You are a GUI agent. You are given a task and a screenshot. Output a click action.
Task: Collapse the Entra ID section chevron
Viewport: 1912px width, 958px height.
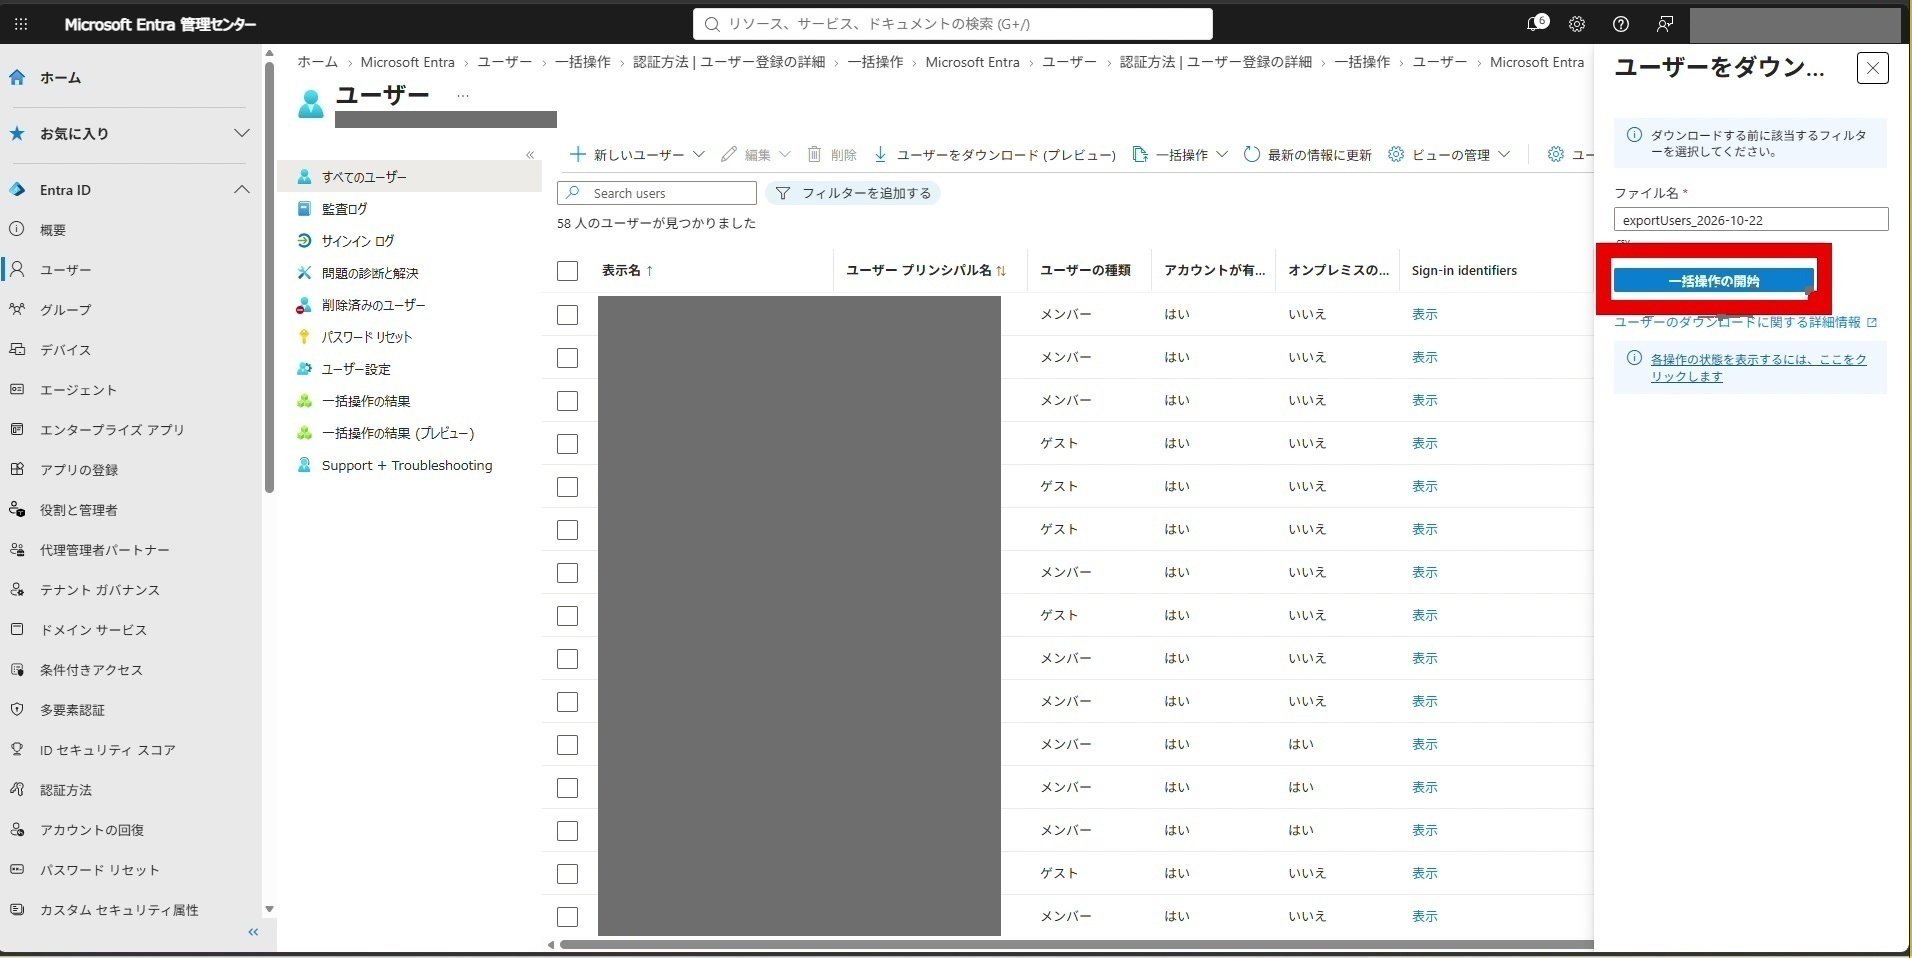241,189
